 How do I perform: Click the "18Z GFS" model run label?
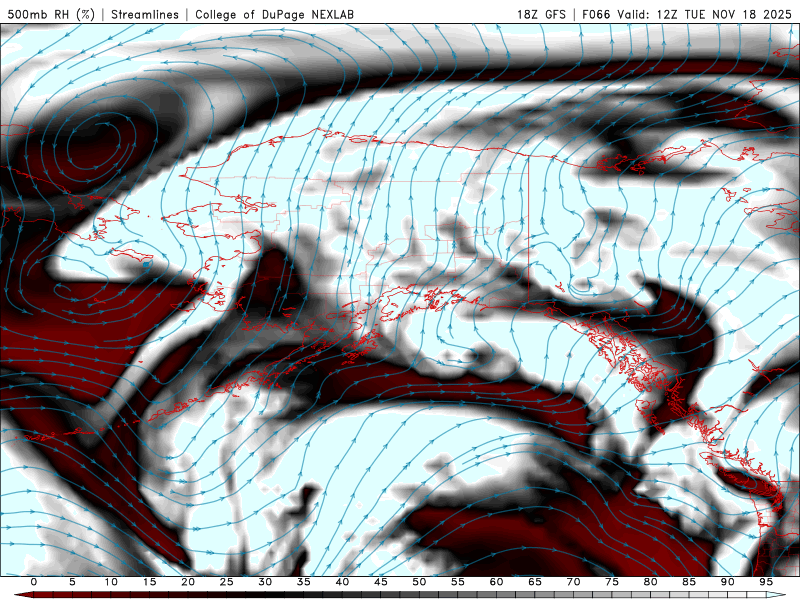click(541, 14)
